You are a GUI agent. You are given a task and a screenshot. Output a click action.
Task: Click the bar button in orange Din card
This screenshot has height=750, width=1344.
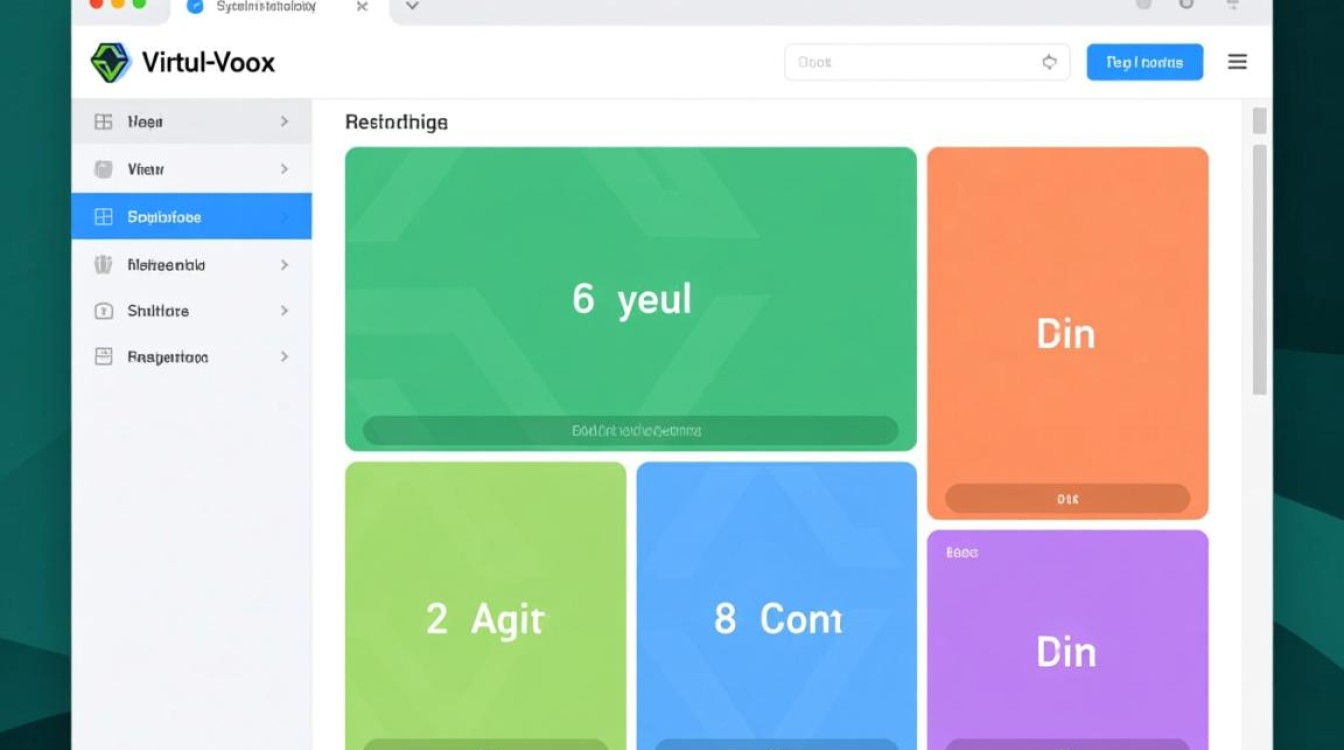(1067, 498)
